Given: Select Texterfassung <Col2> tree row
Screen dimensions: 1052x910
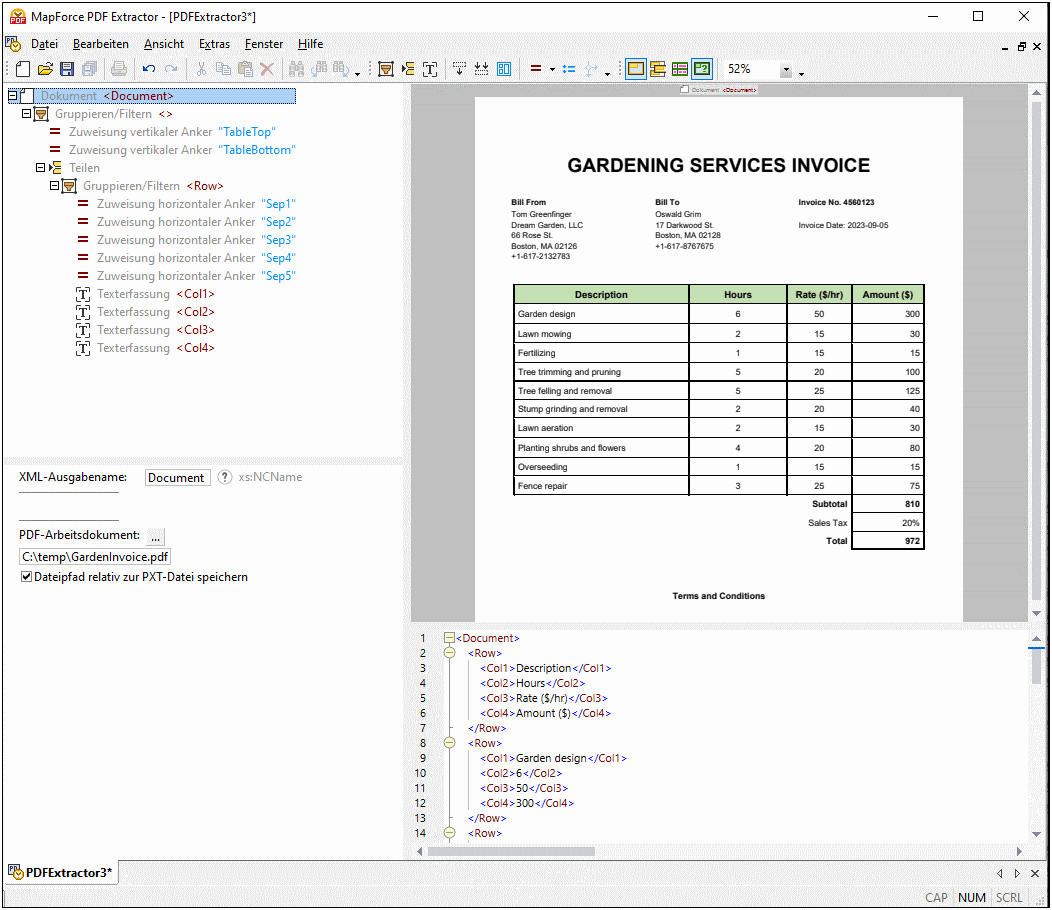Looking at the screenshot, I should coord(146,312).
